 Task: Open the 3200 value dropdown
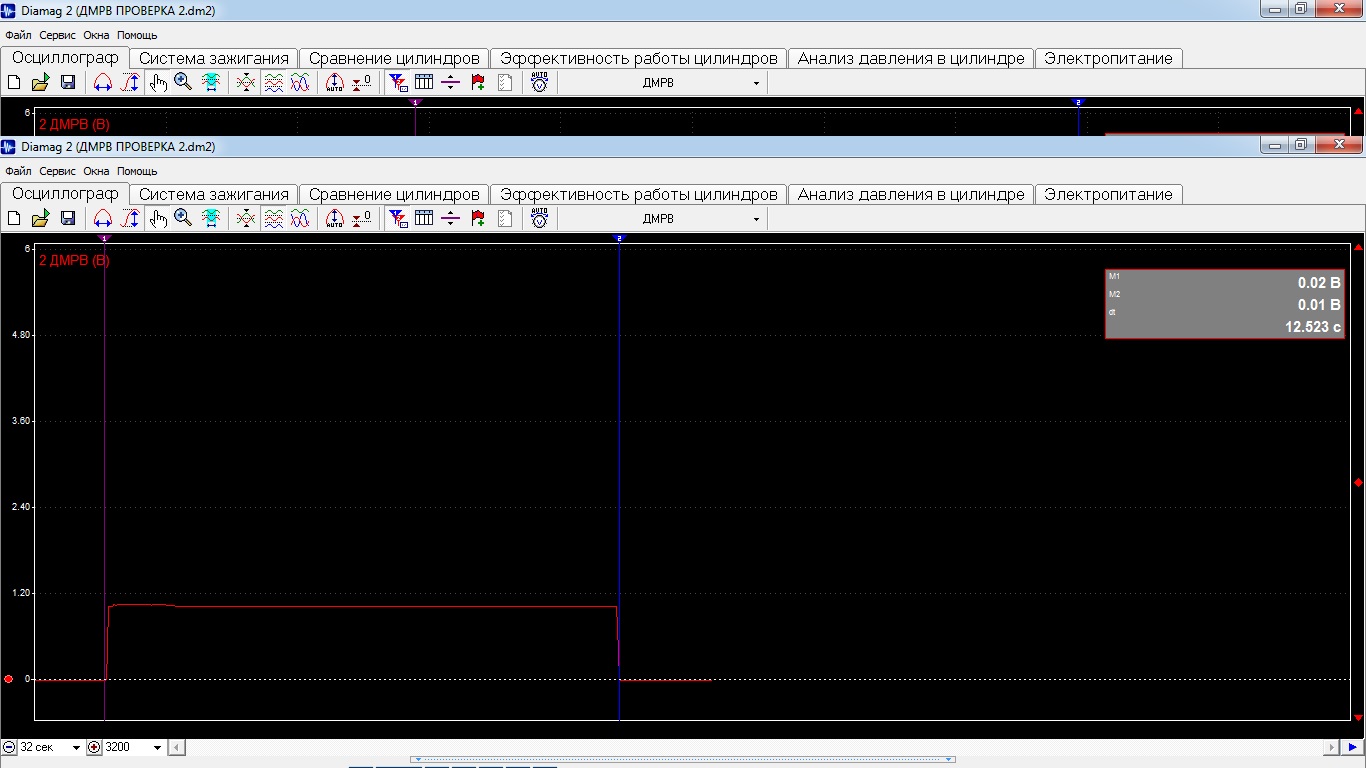pos(157,748)
